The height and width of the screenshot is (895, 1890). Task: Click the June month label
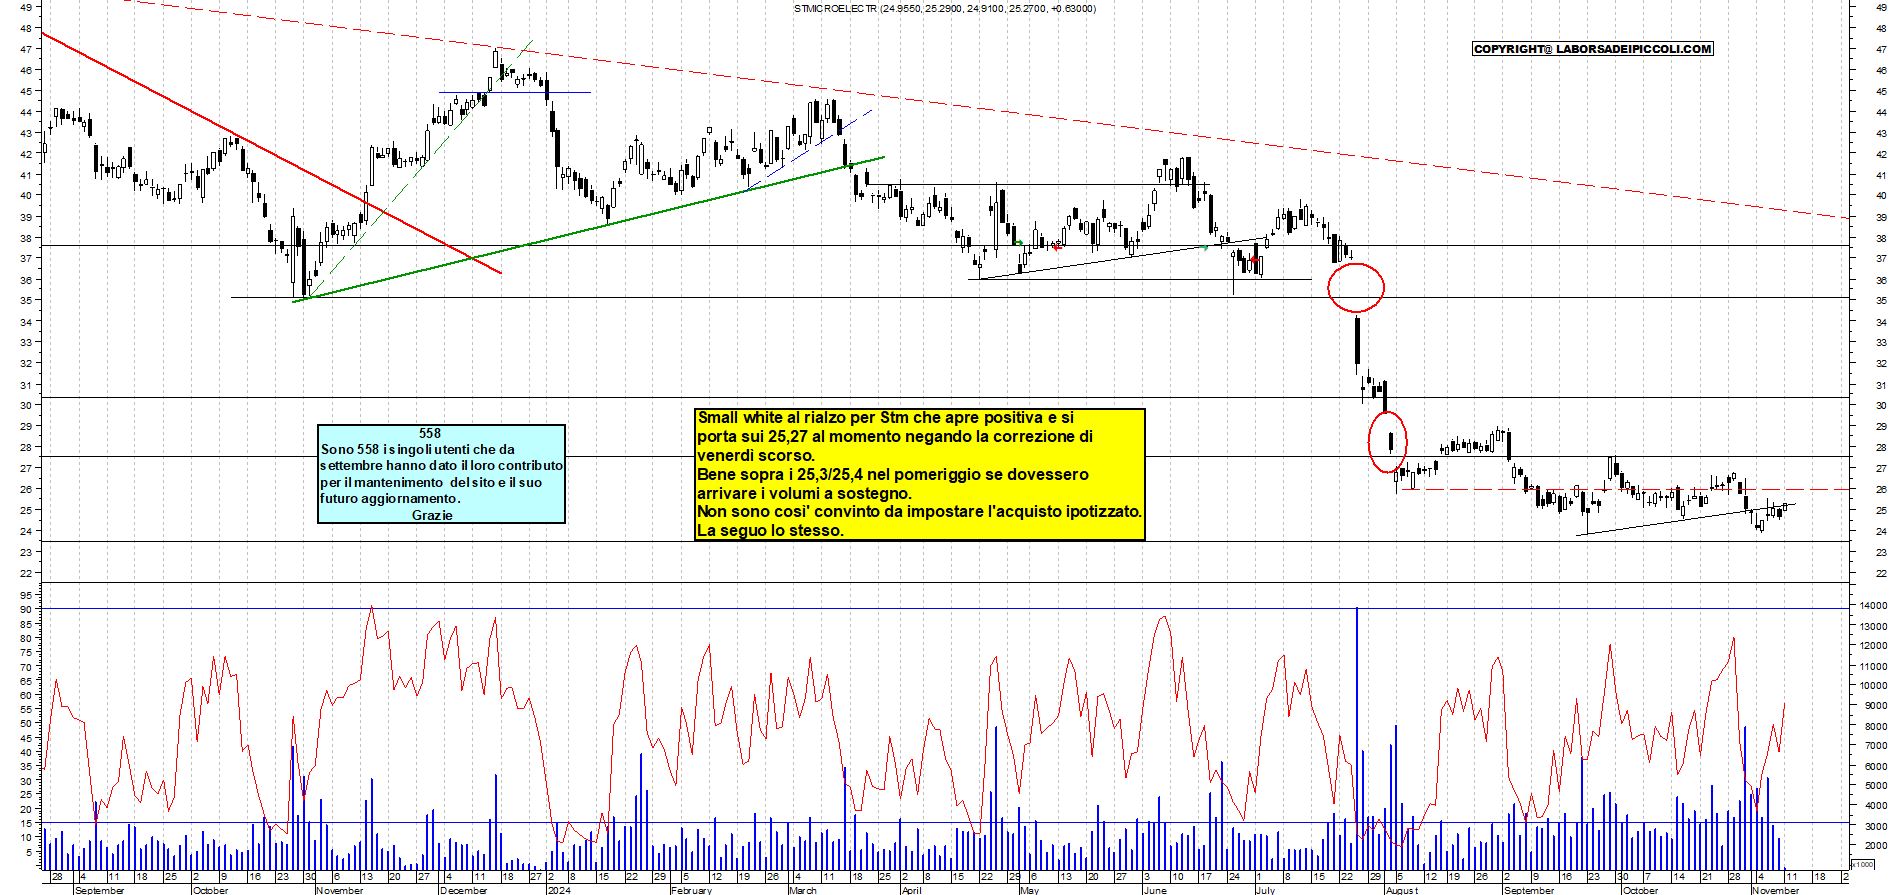tap(1155, 890)
